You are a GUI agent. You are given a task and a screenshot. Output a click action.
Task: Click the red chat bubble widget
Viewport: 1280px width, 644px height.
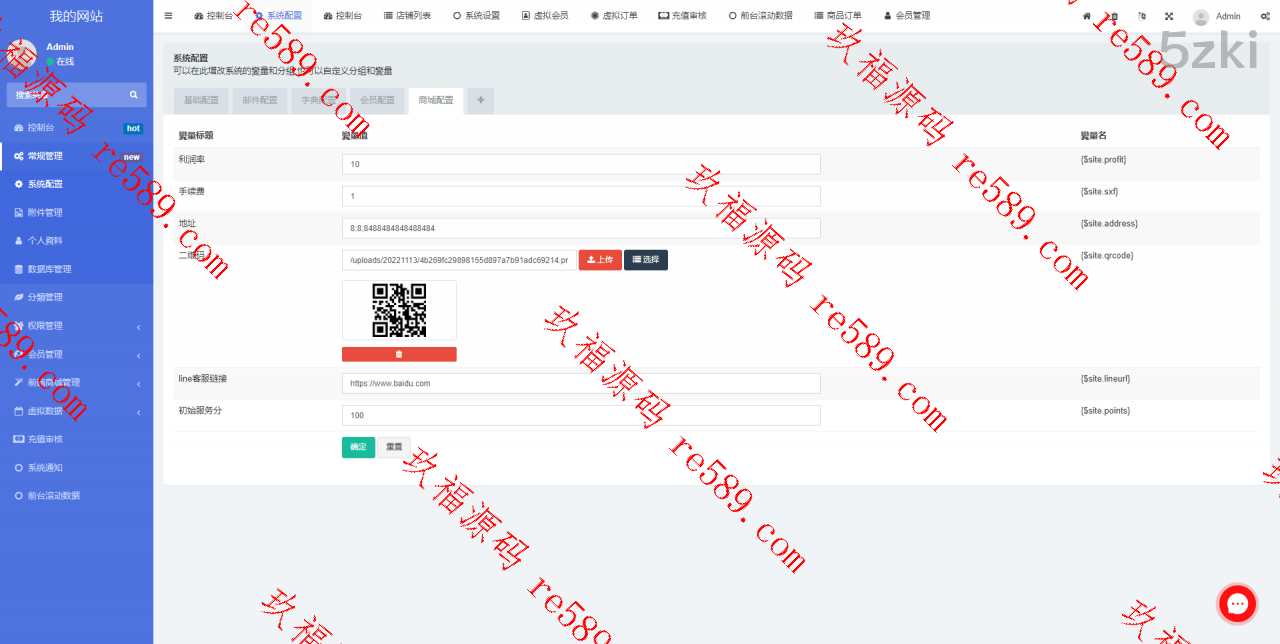coord(1237,603)
